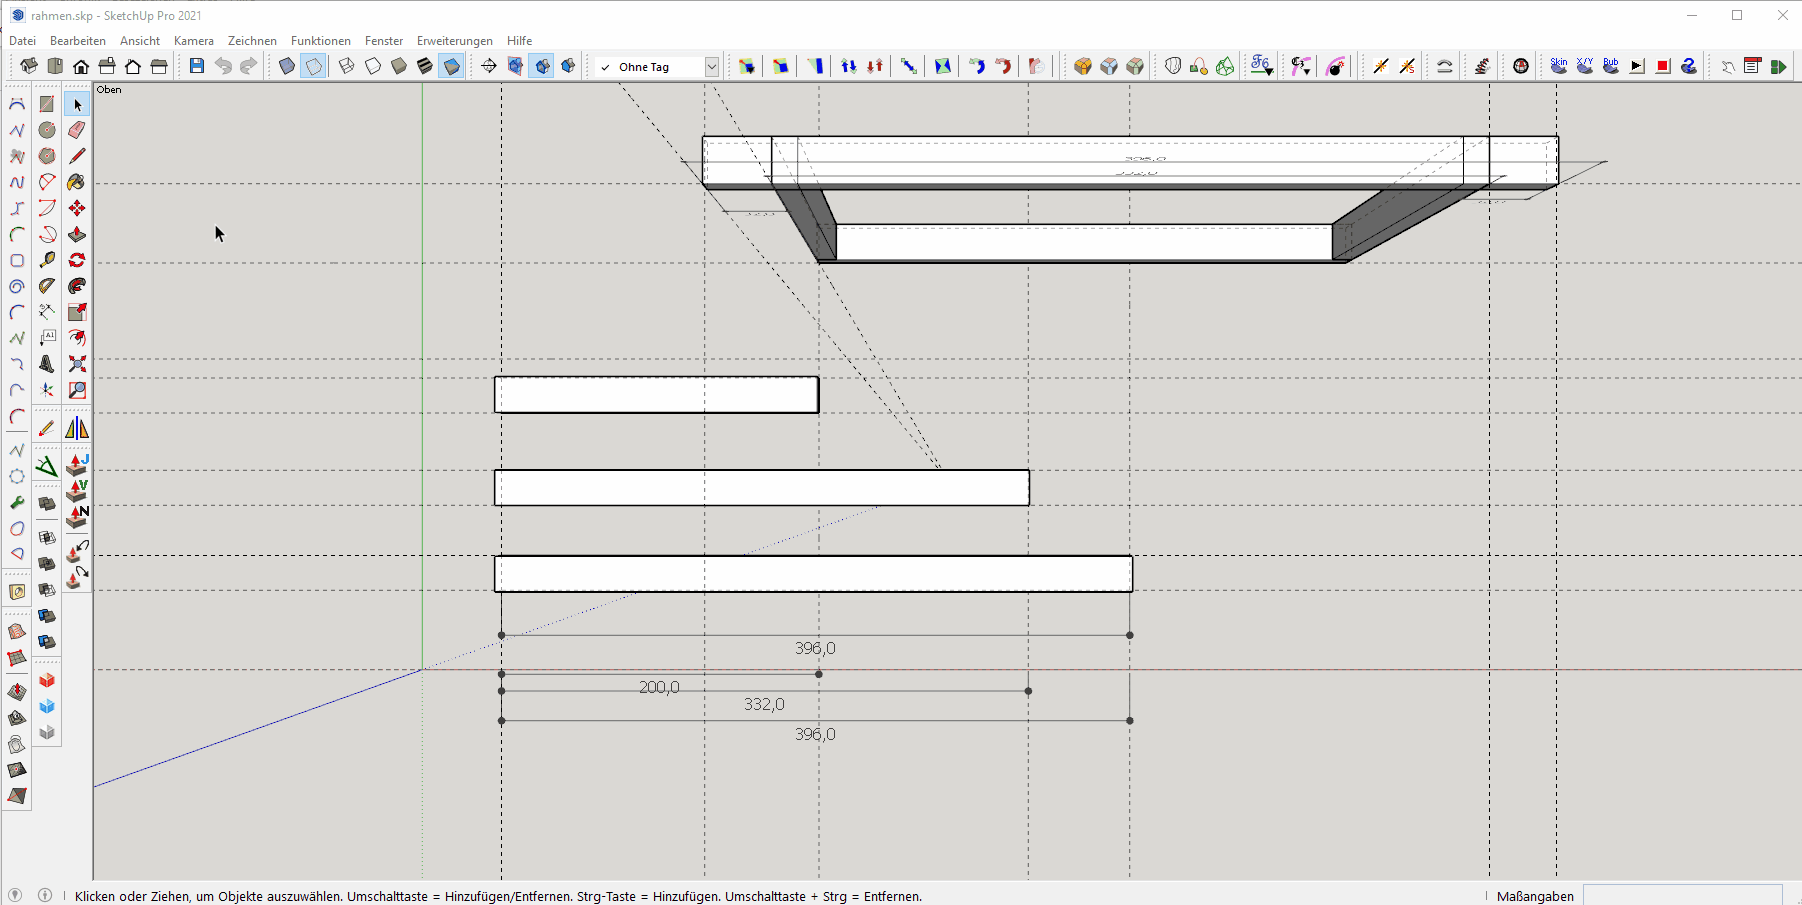The width and height of the screenshot is (1802, 905).
Task: Activate the Zoom Extents tool
Action: pos(77,364)
